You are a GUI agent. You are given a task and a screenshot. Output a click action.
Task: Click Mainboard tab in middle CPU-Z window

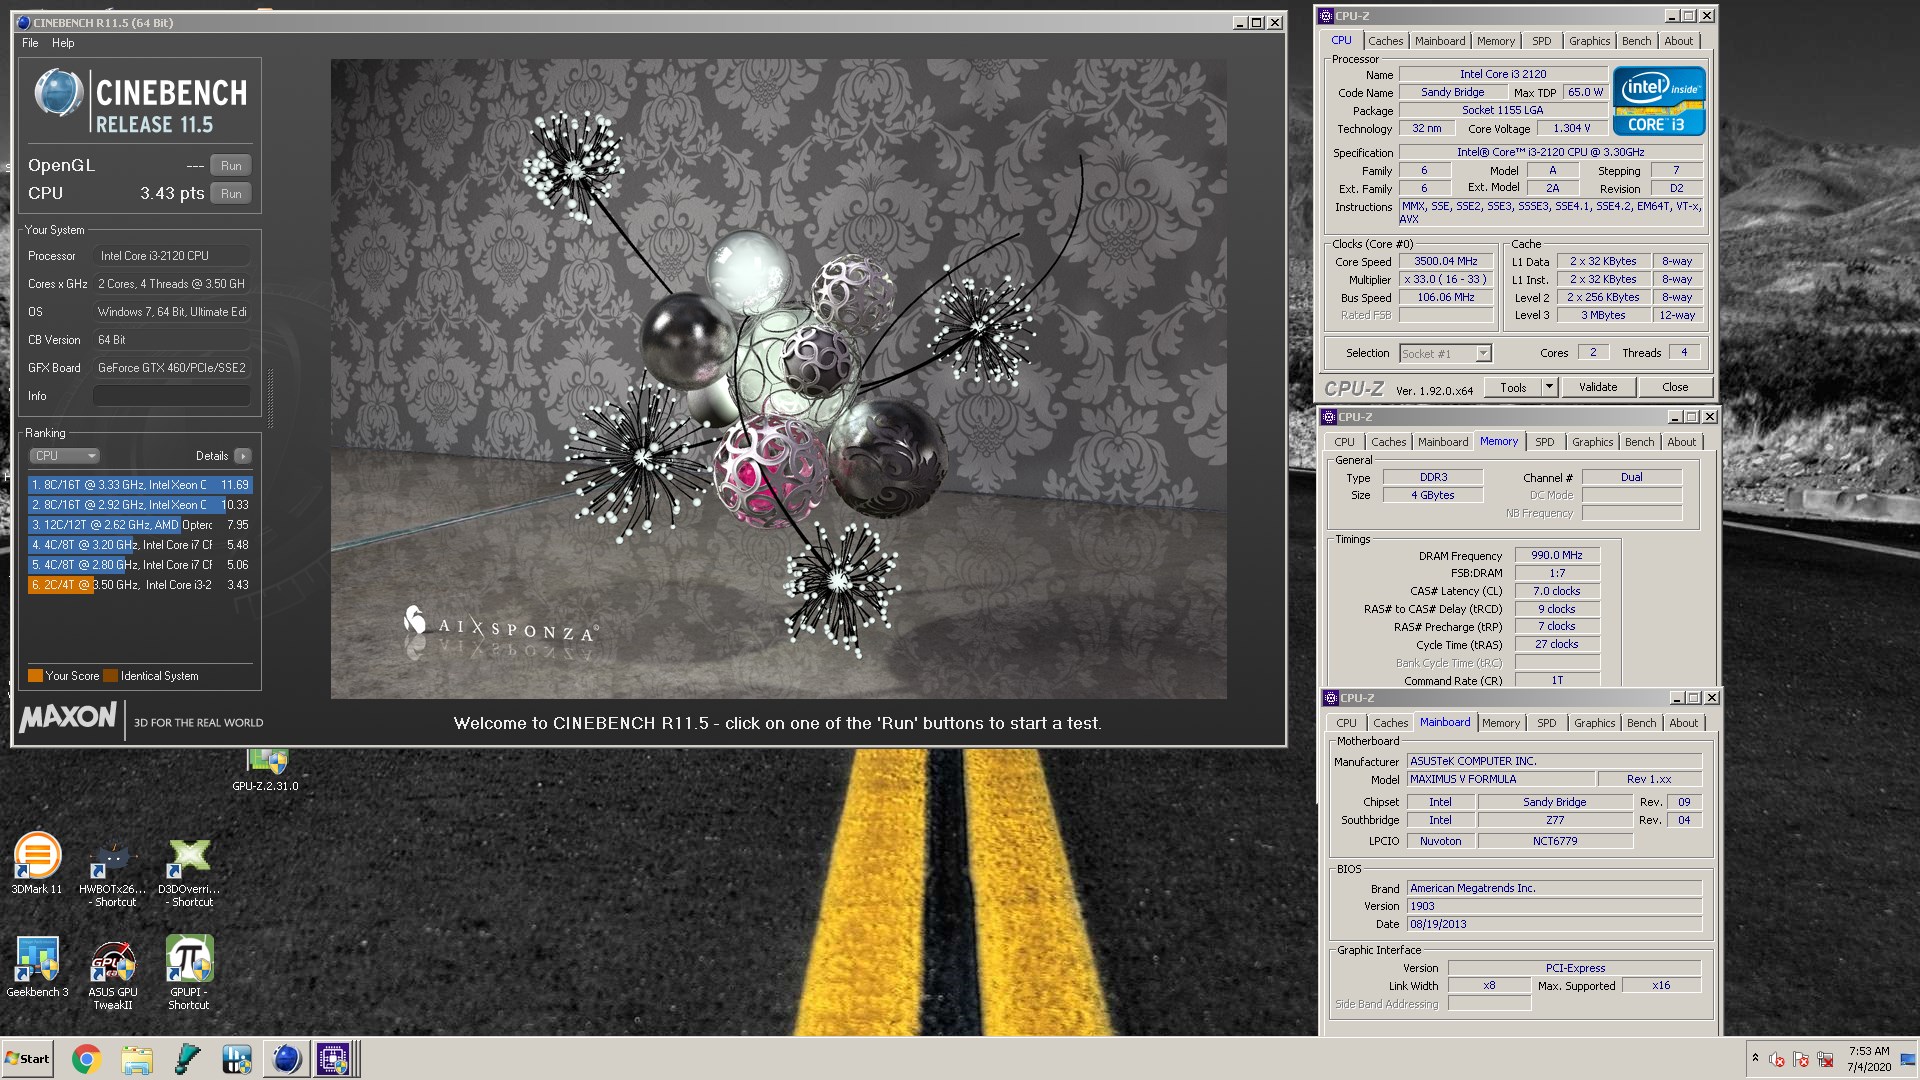pos(1442,442)
